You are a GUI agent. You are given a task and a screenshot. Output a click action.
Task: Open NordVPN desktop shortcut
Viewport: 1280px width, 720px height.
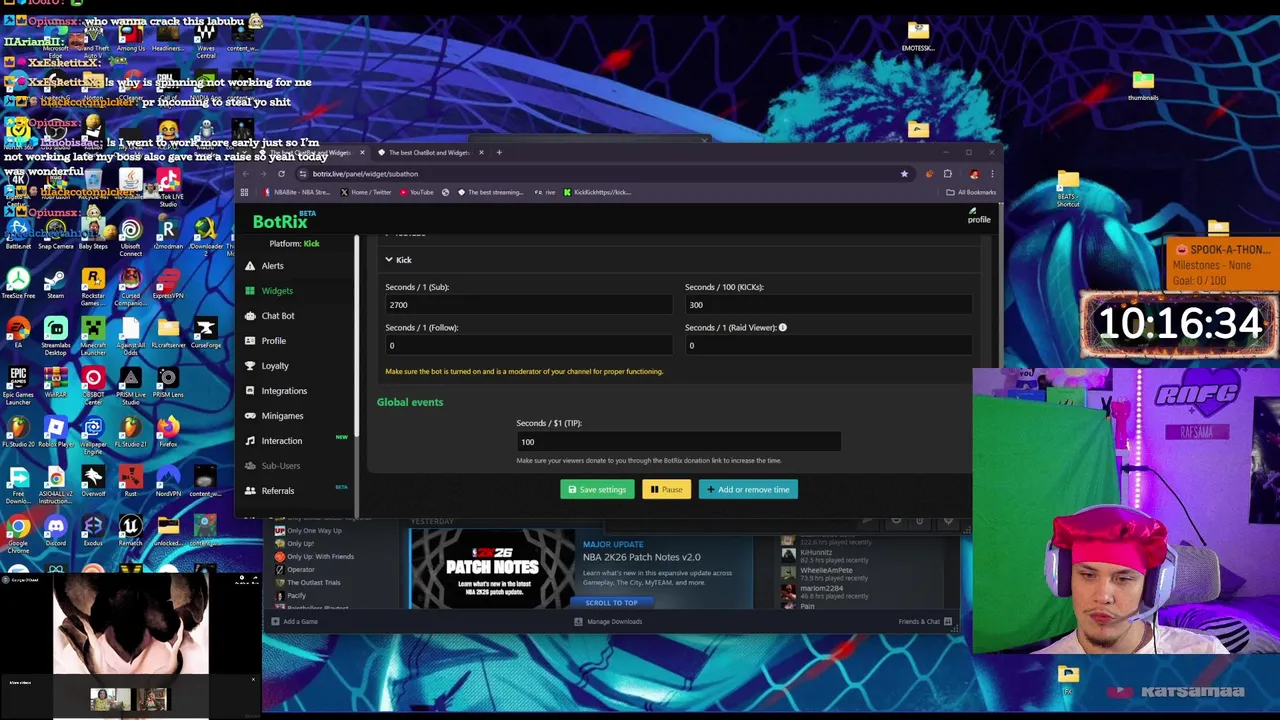168,481
